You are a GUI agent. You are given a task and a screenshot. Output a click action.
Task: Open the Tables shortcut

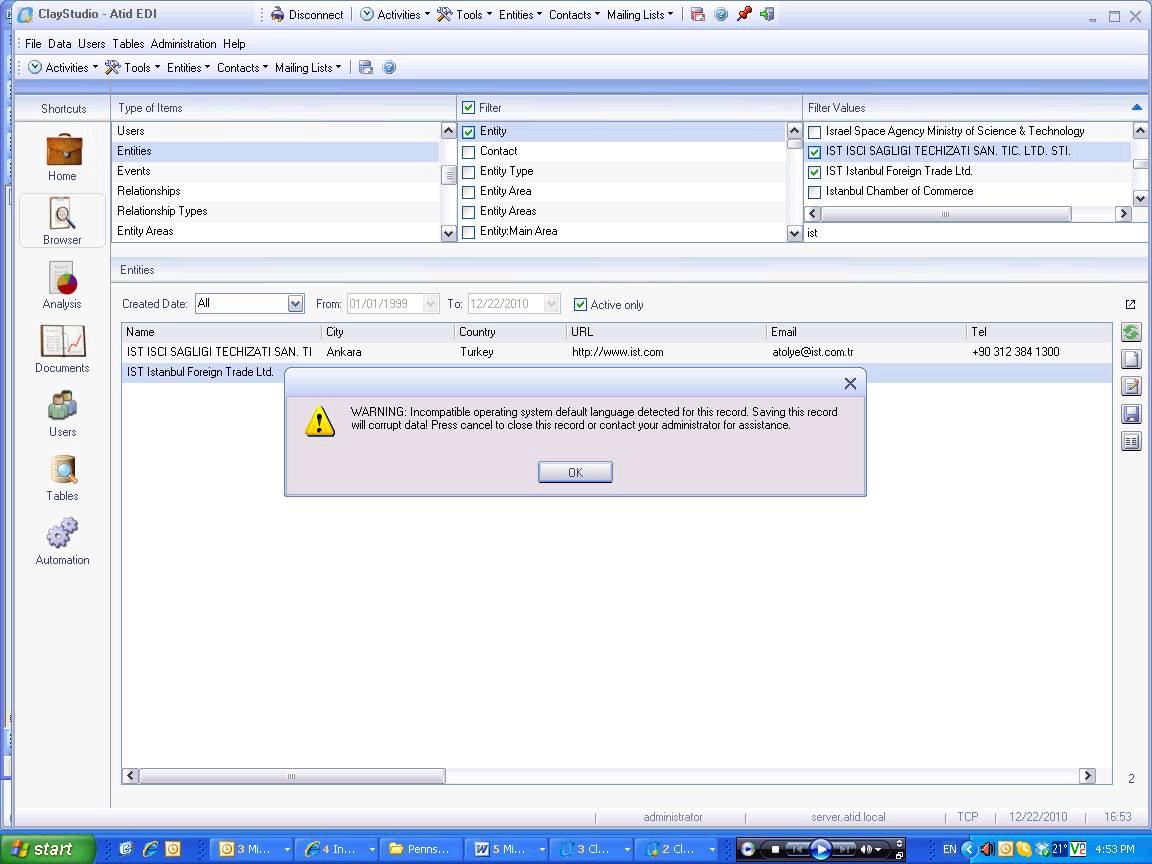[62, 478]
